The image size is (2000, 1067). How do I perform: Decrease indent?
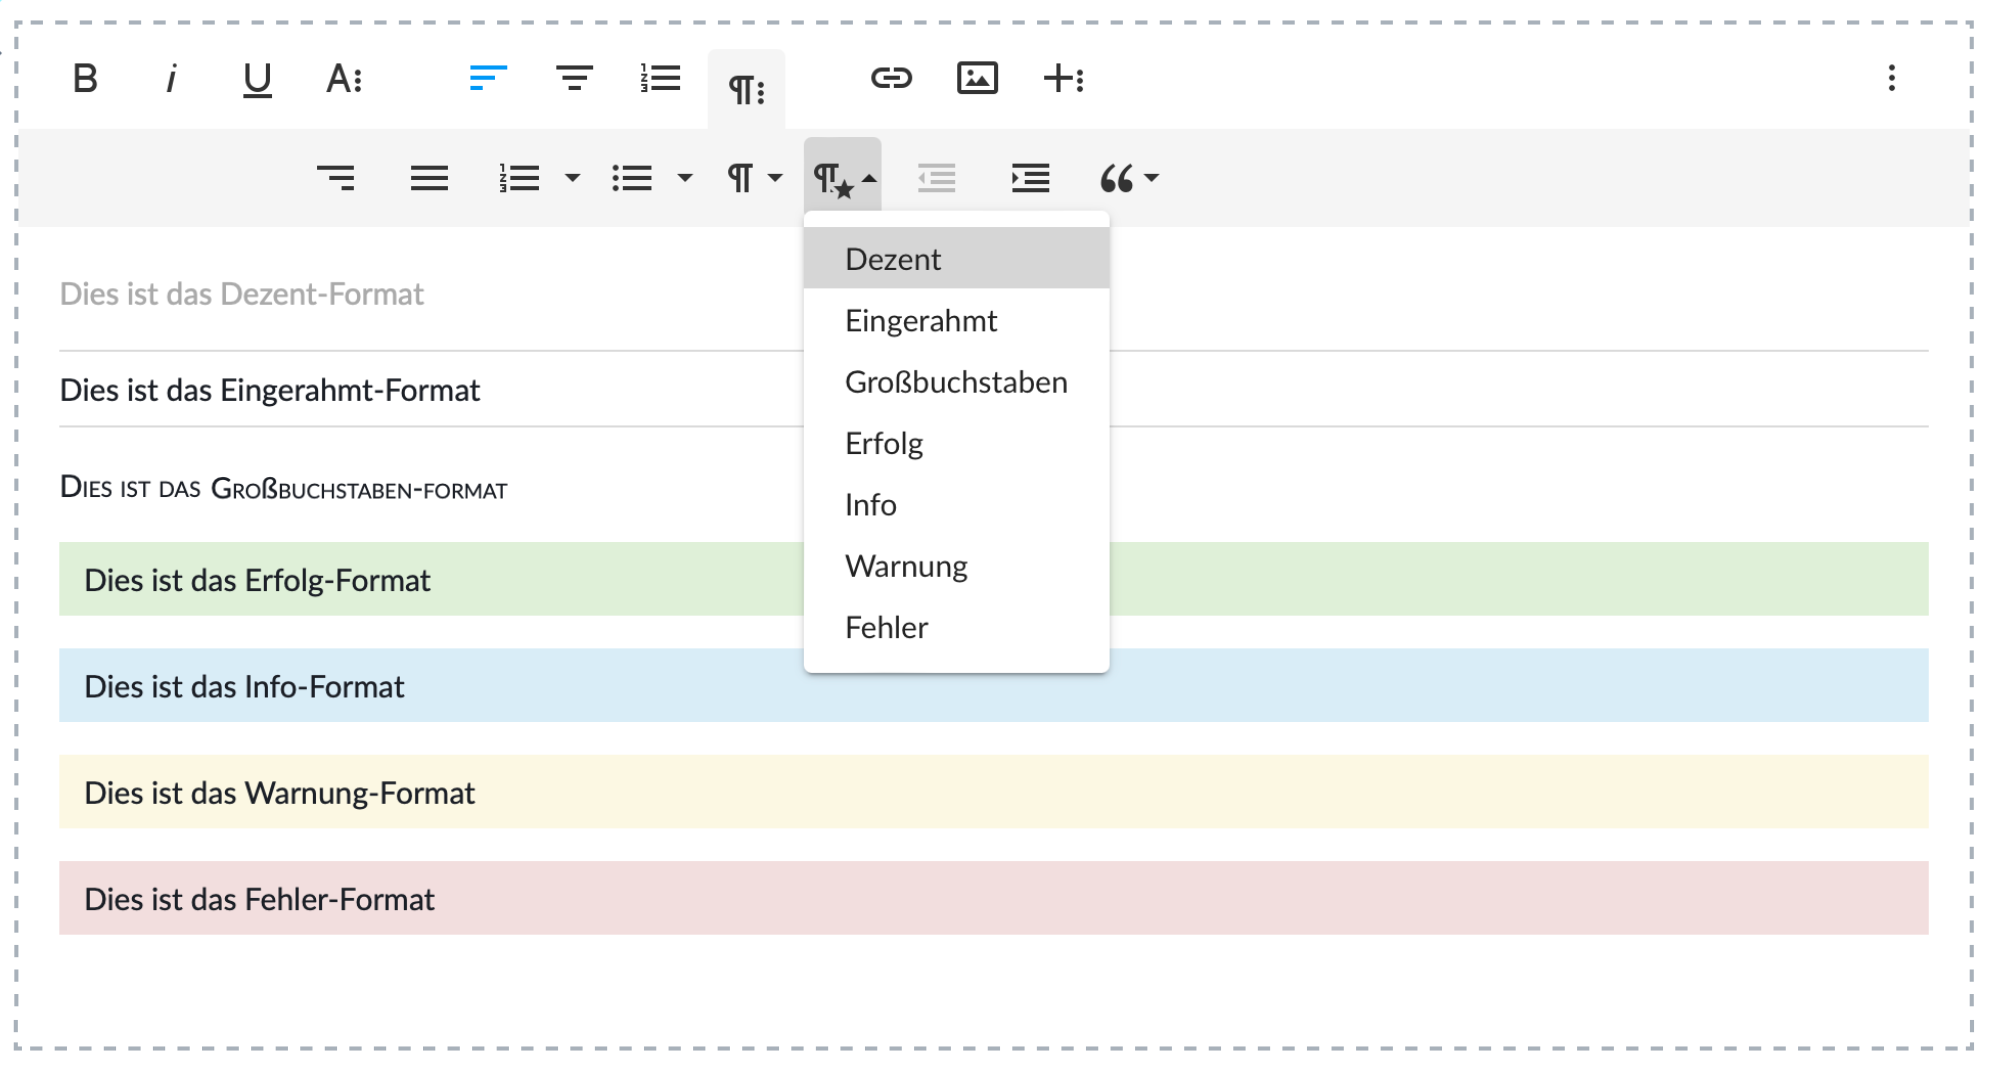[x=937, y=178]
